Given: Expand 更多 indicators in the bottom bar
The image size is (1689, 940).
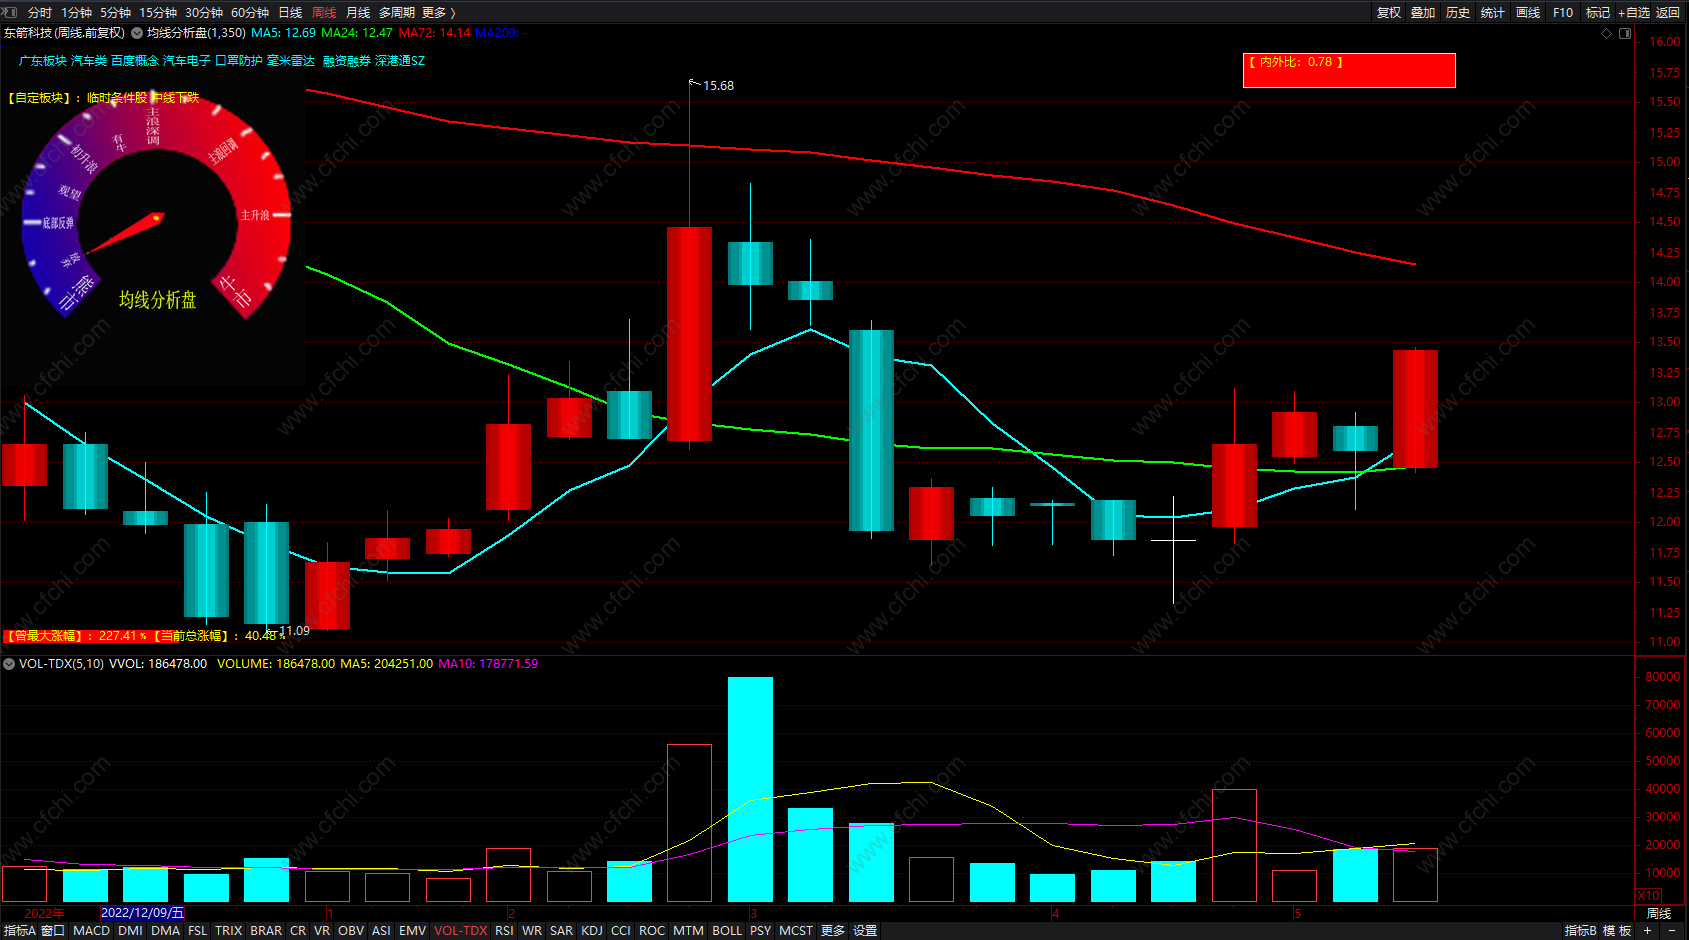Looking at the screenshot, I should point(833,931).
